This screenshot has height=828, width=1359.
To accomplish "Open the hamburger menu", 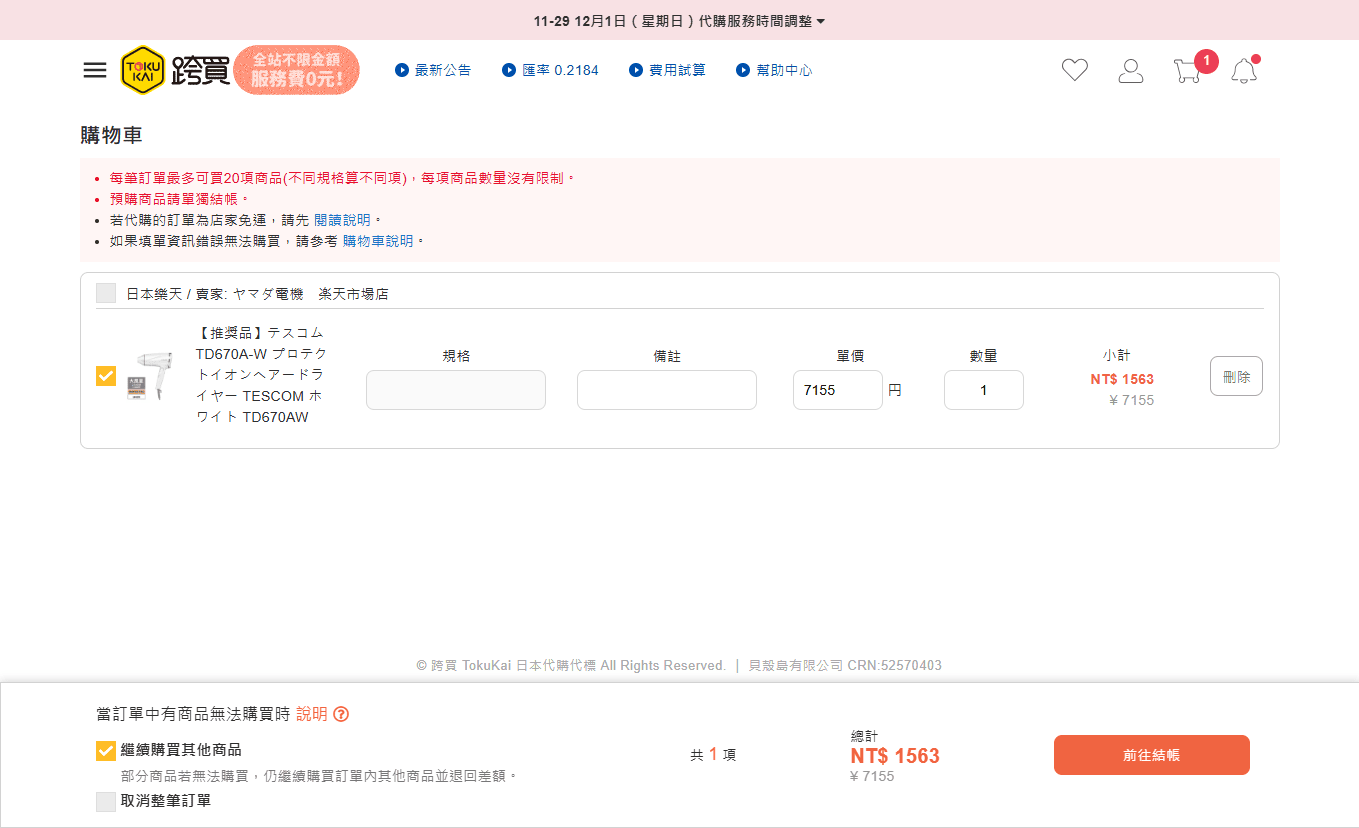I will coord(95,70).
